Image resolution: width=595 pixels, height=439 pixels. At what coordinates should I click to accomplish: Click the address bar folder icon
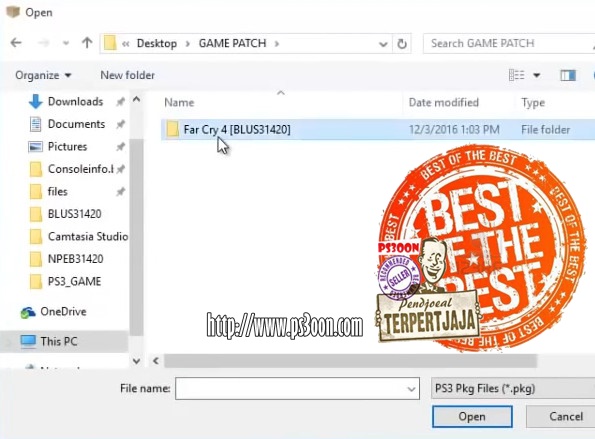tap(110, 43)
